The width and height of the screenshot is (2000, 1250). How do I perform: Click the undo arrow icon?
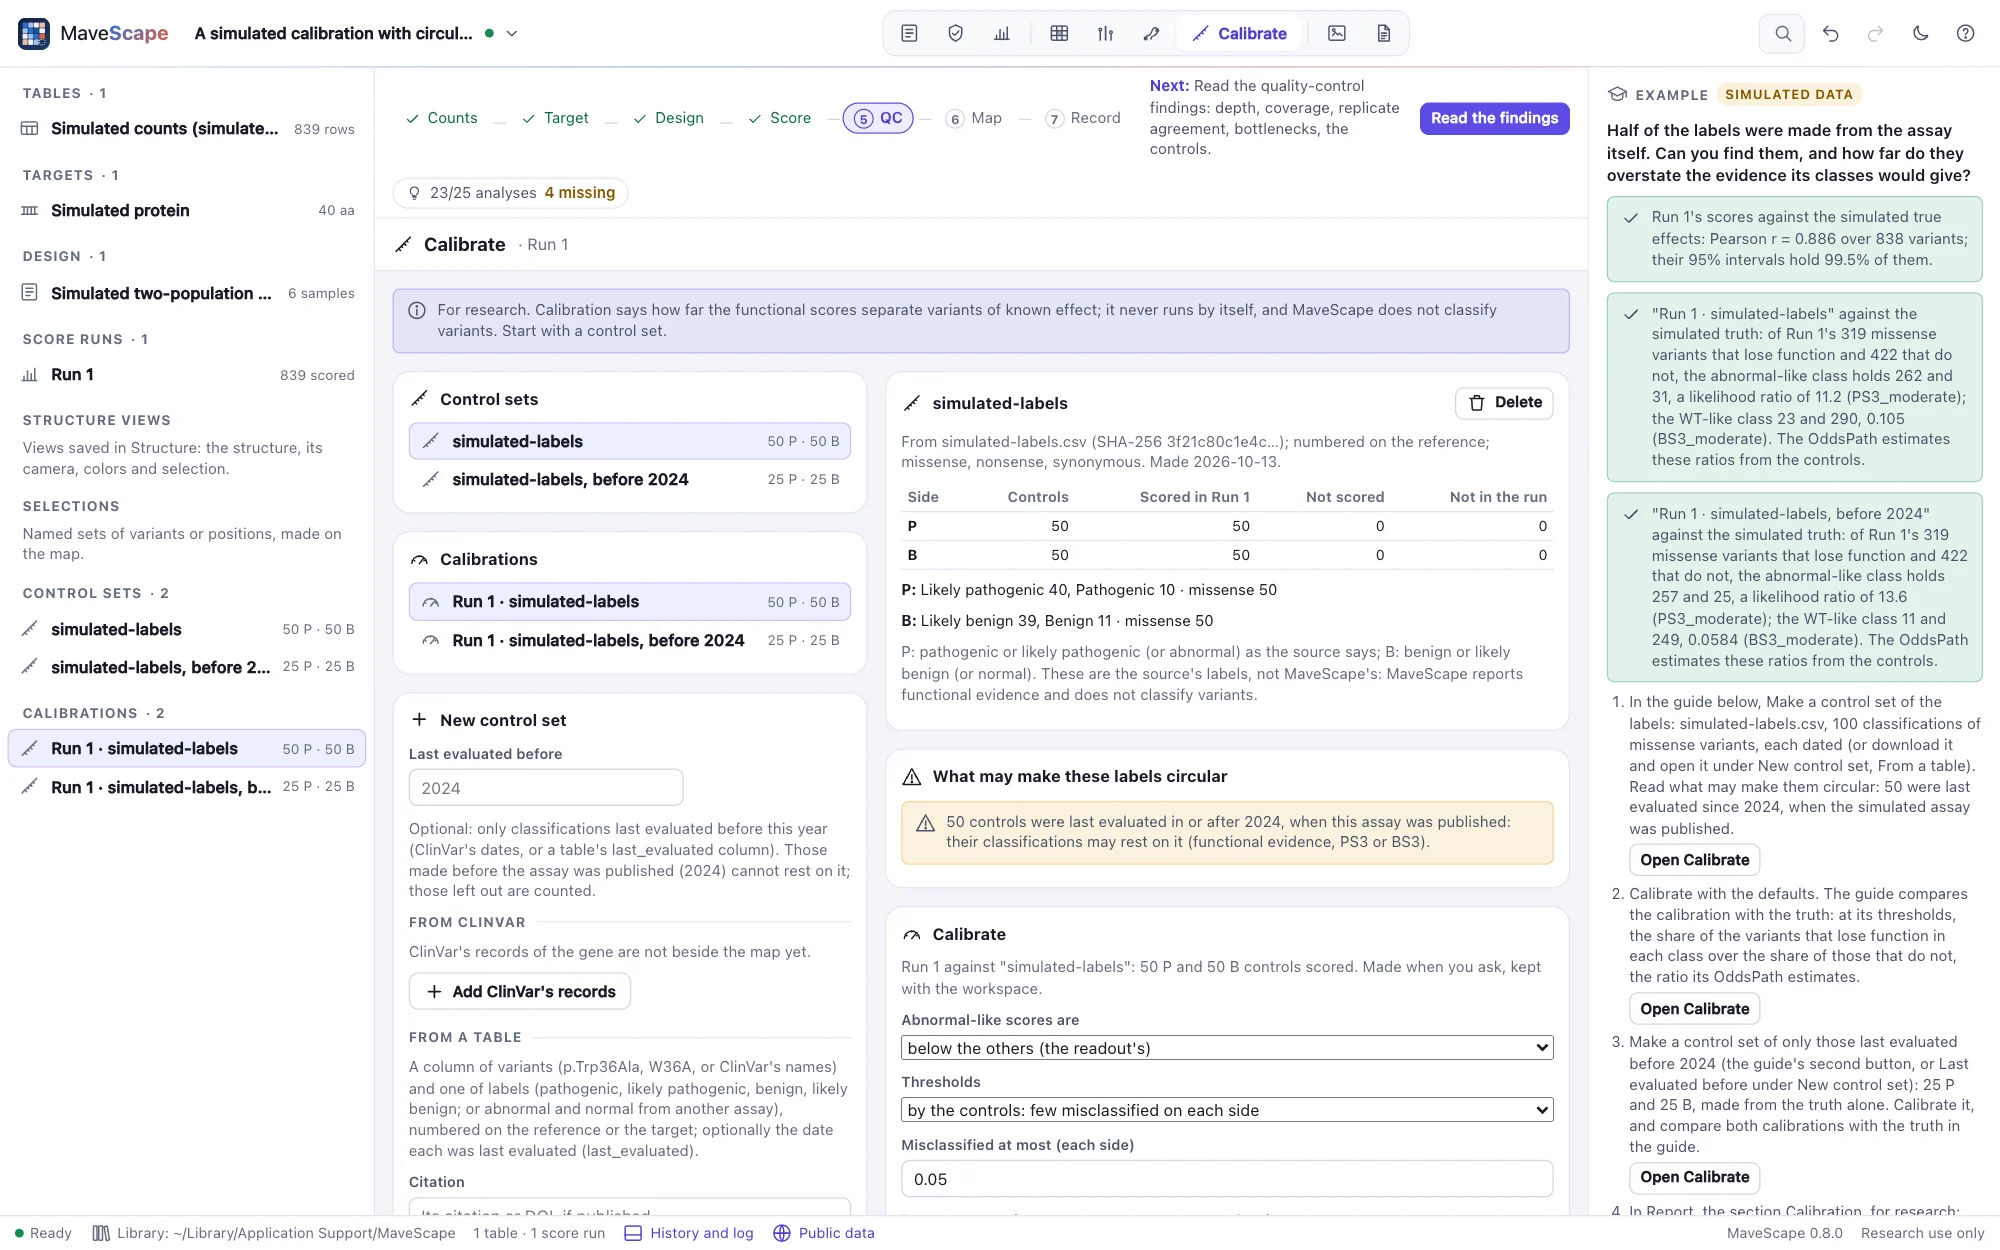[x=1830, y=33]
